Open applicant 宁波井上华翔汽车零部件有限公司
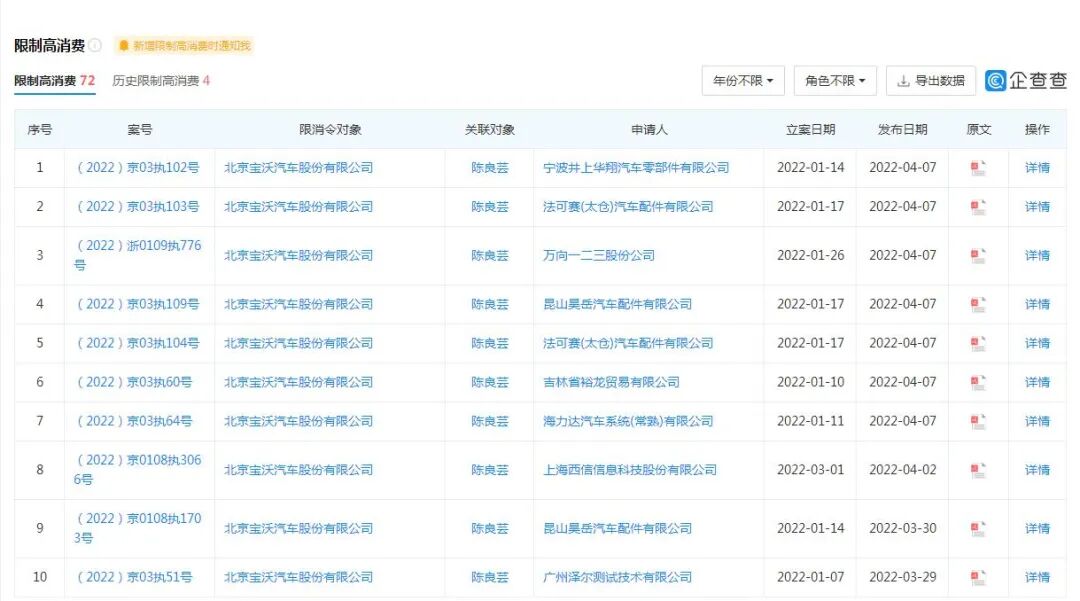 coord(636,167)
